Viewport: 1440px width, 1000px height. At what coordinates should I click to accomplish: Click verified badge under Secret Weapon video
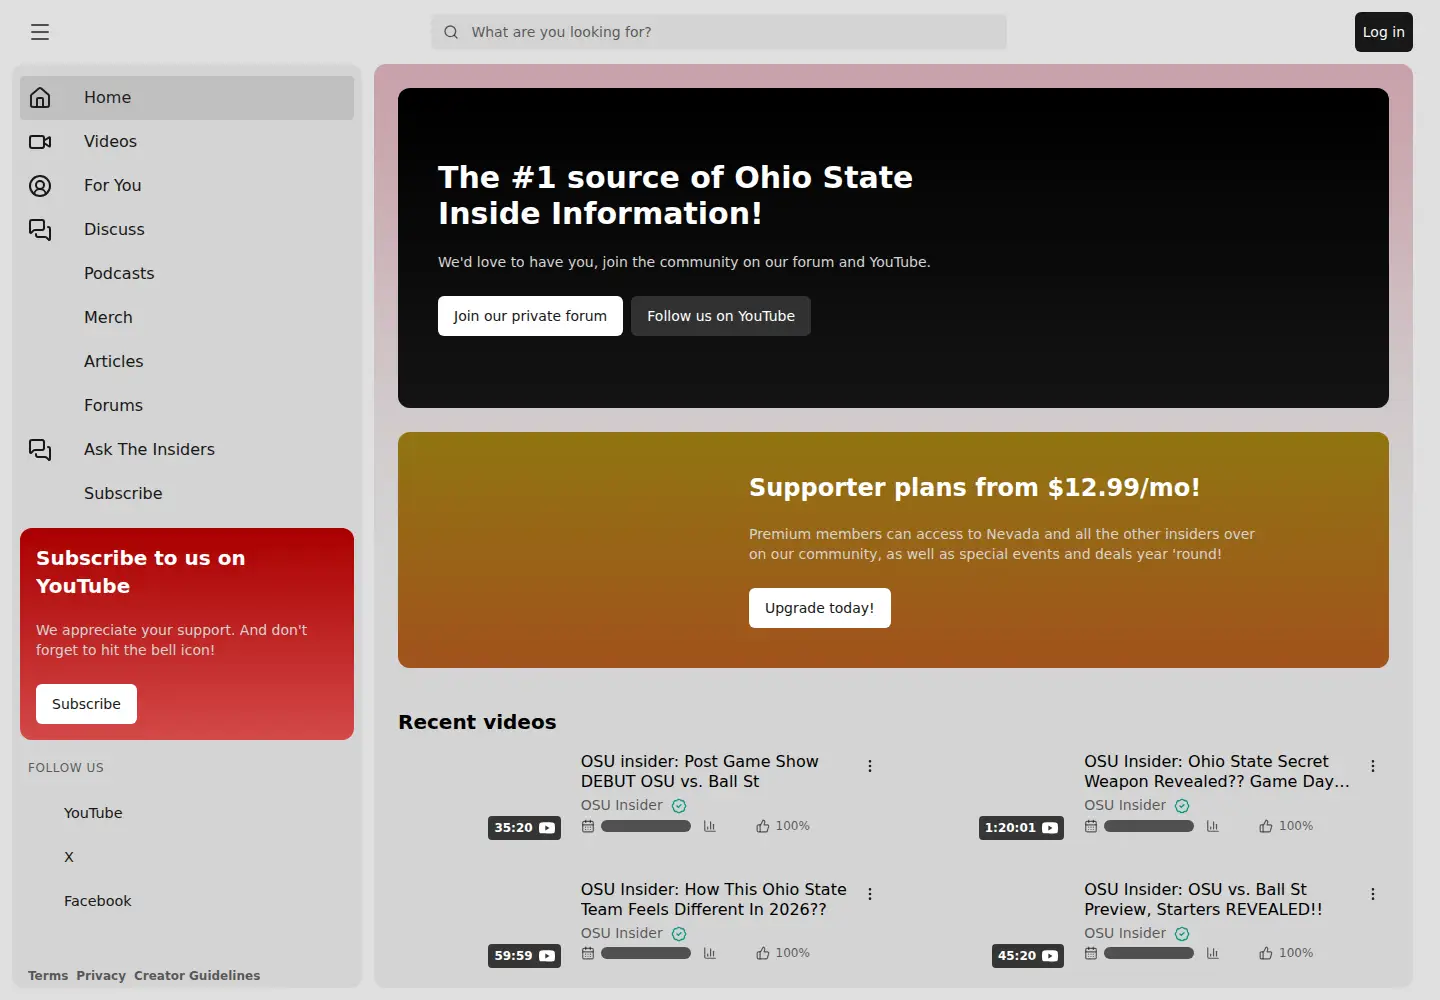pyautogui.click(x=1182, y=806)
